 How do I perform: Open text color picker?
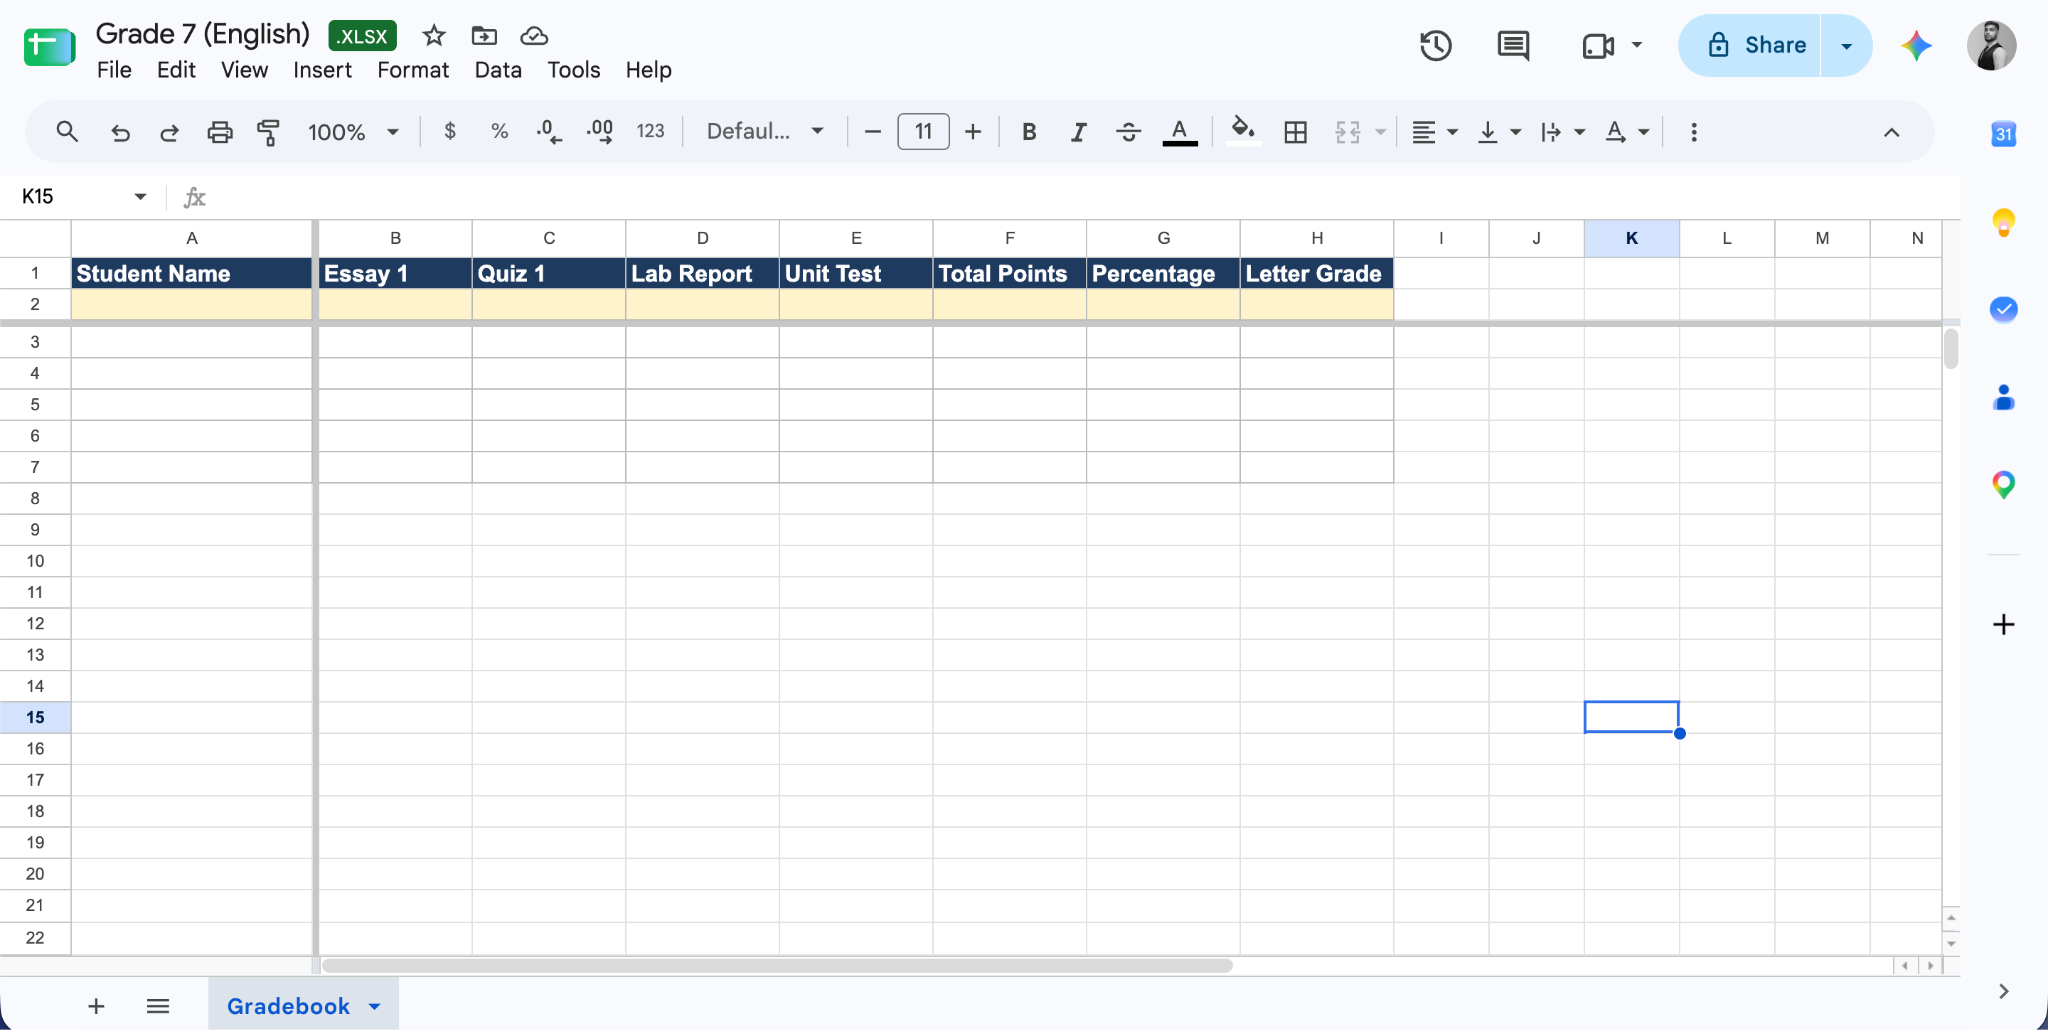coord(1180,132)
